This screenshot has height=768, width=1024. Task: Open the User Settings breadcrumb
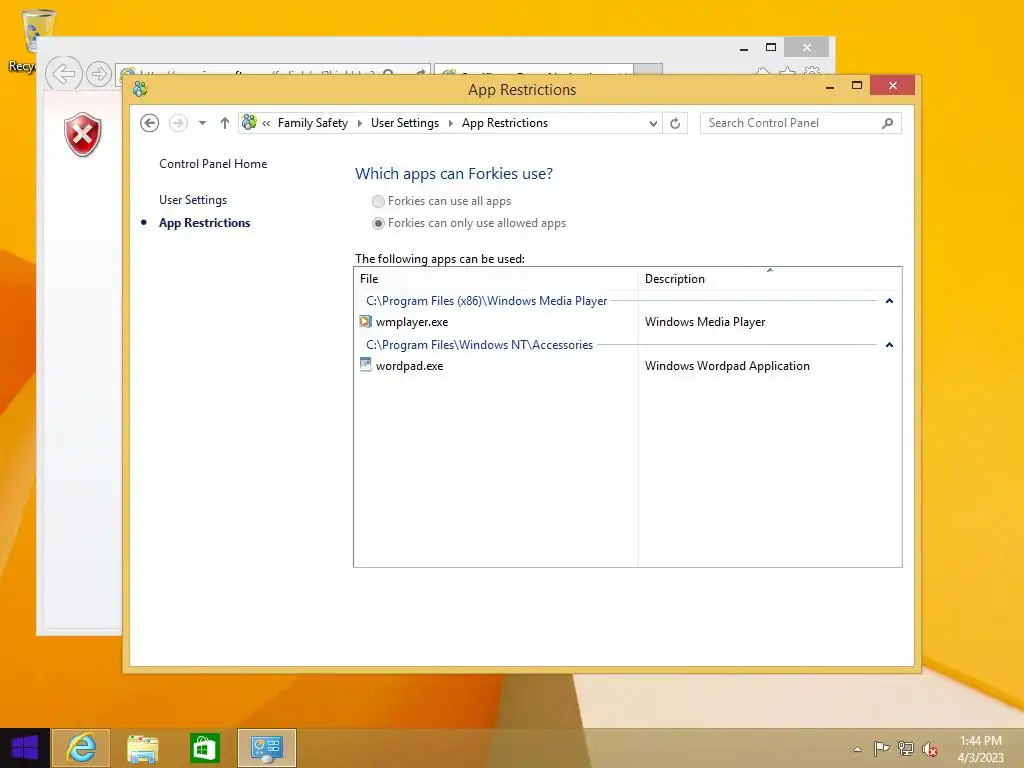pyautogui.click(x=405, y=123)
